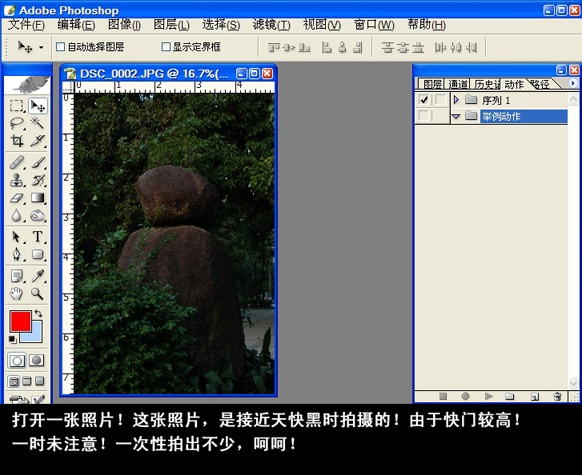Click the play action button

489,396
